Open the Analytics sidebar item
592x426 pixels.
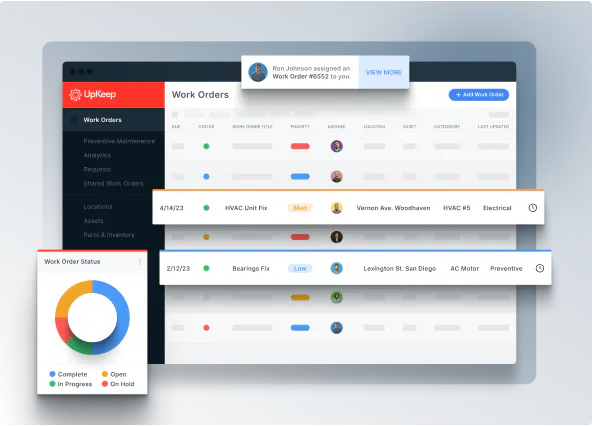pyautogui.click(x=97, y=155)
